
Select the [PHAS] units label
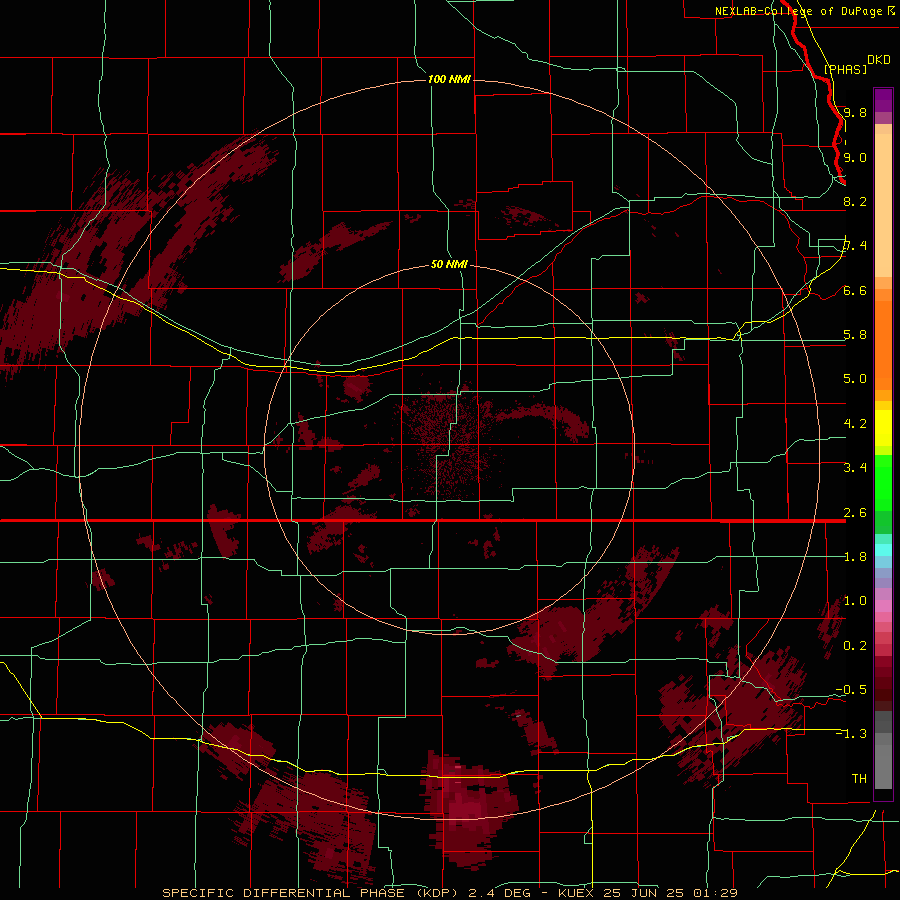coord(845,69)
